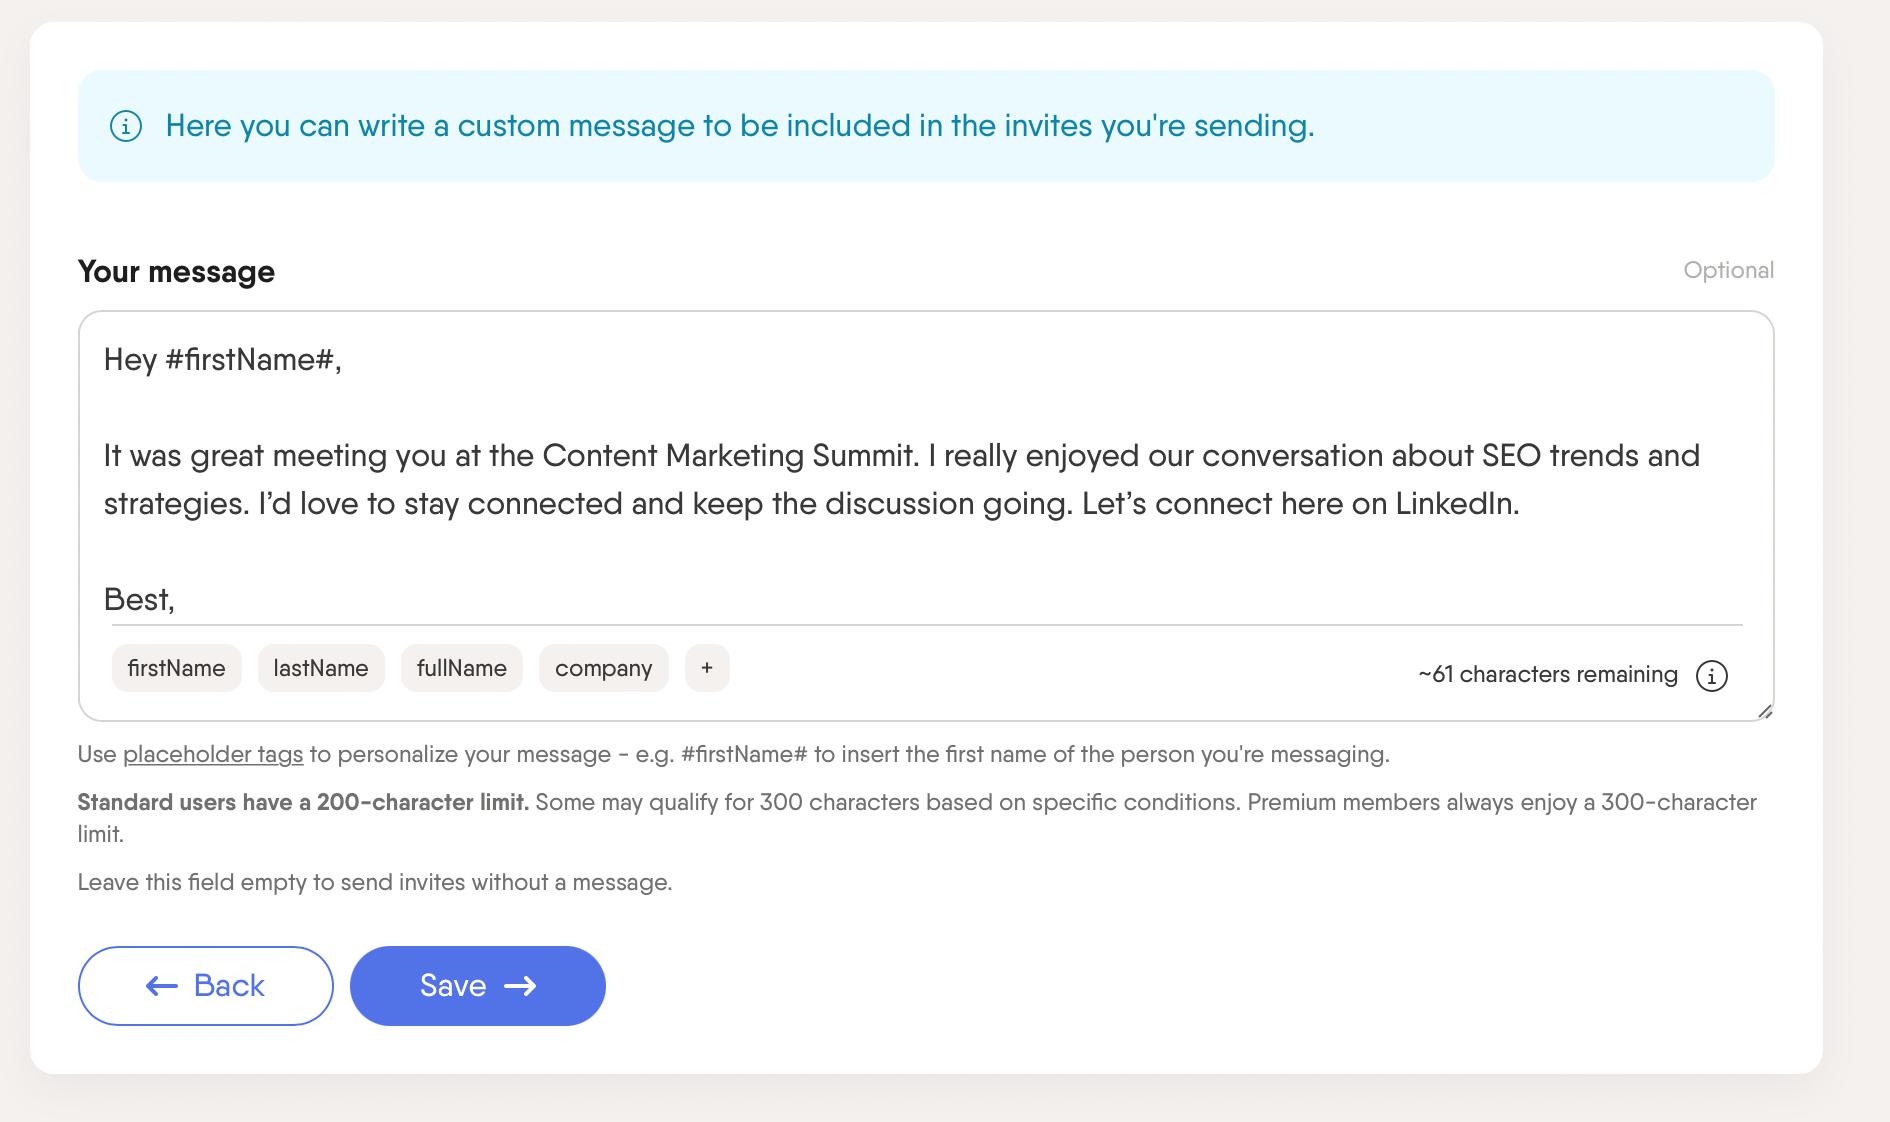Click the 'Standard users have a 200-character limit.' text

(x=303, y=802)
